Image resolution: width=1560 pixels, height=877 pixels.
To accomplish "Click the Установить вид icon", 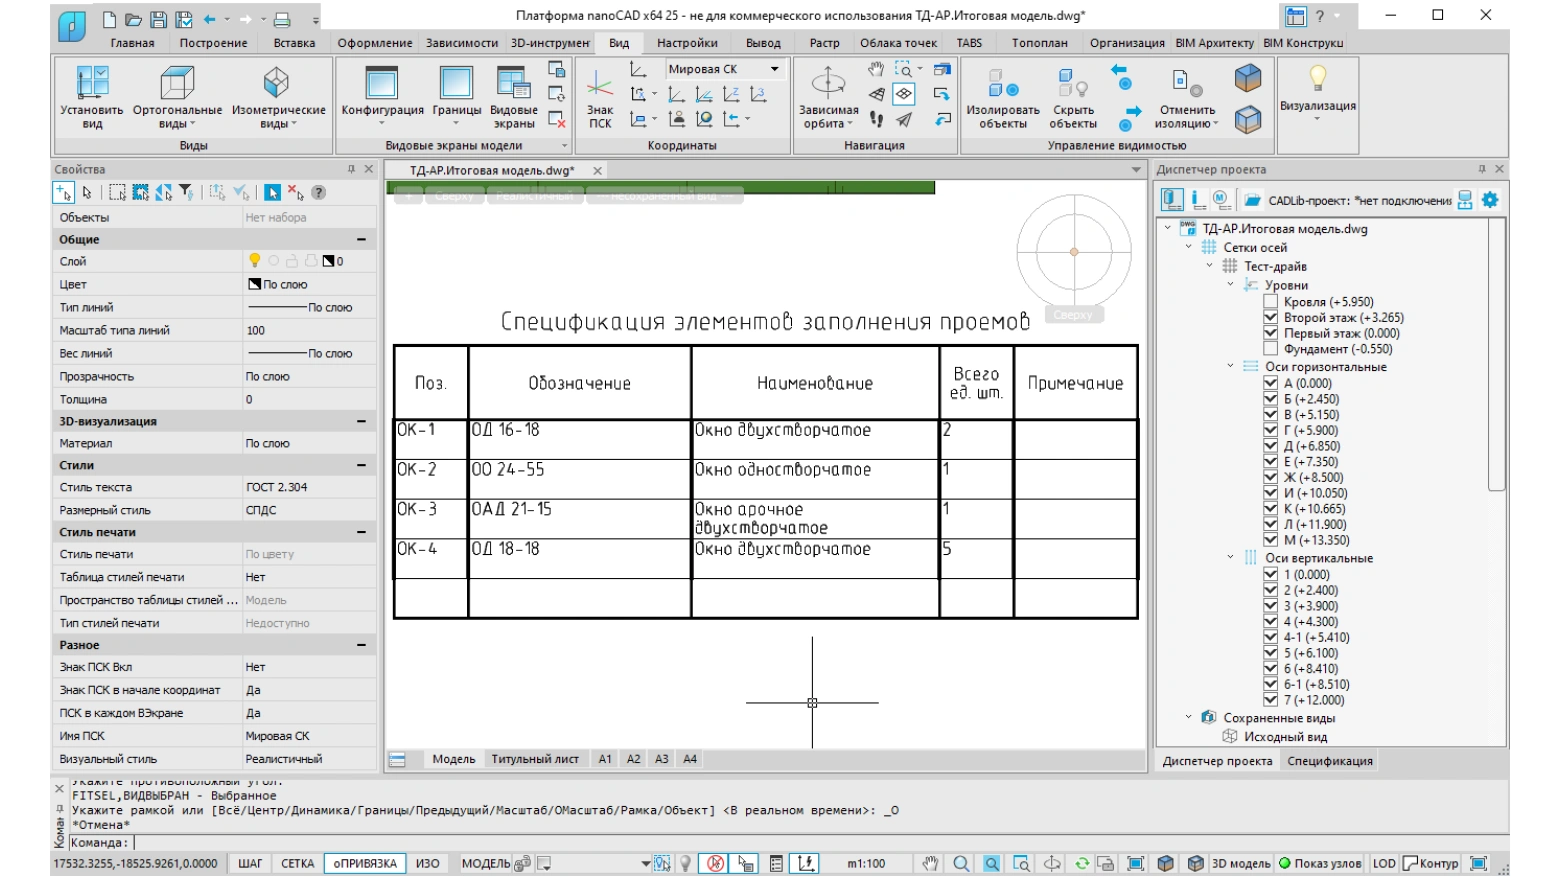I will tap(92, 83).
